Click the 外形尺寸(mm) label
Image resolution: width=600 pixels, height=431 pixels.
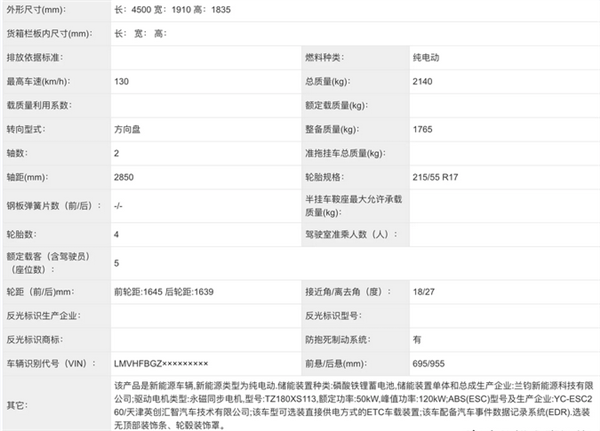click(x=36, y=10)
